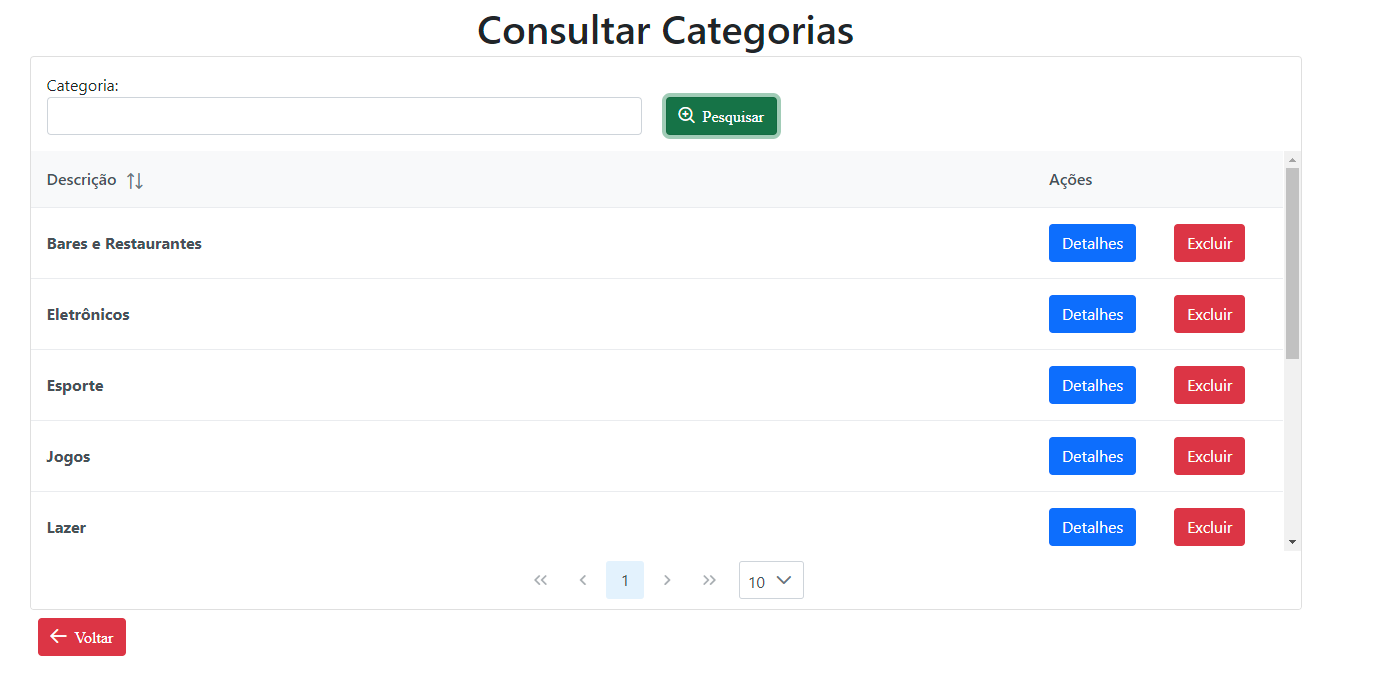Click the magnifier icon inside Pesquisar button
This screenshot has height=681, width=1384.
[x=686, y=115]
